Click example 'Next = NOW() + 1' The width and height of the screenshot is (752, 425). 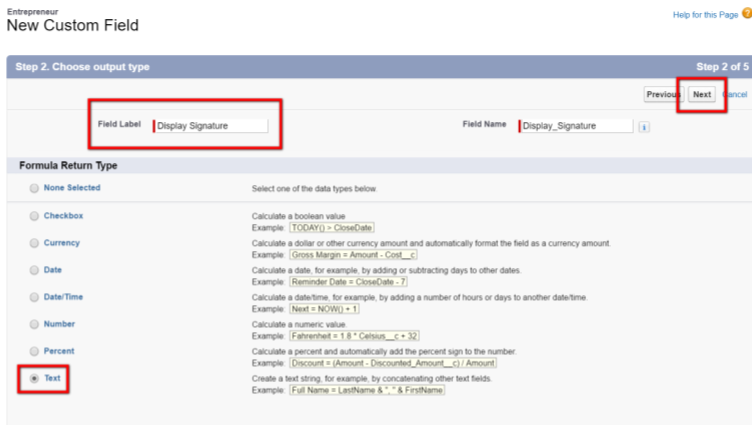325,309
